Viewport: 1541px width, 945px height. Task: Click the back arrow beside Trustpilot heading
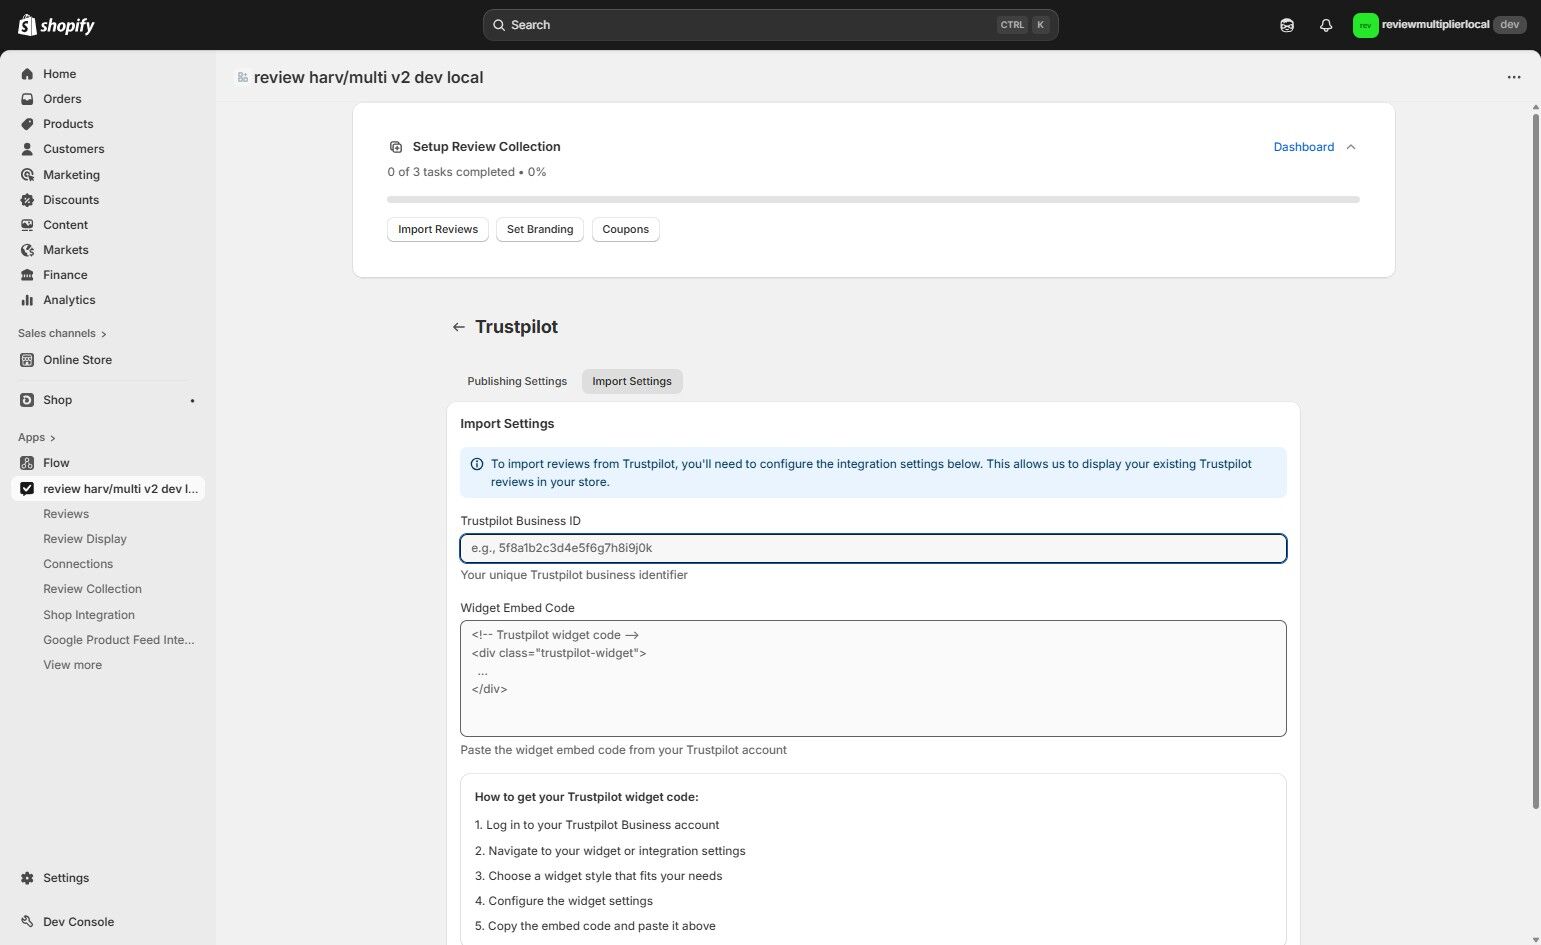tap(458, 326)
